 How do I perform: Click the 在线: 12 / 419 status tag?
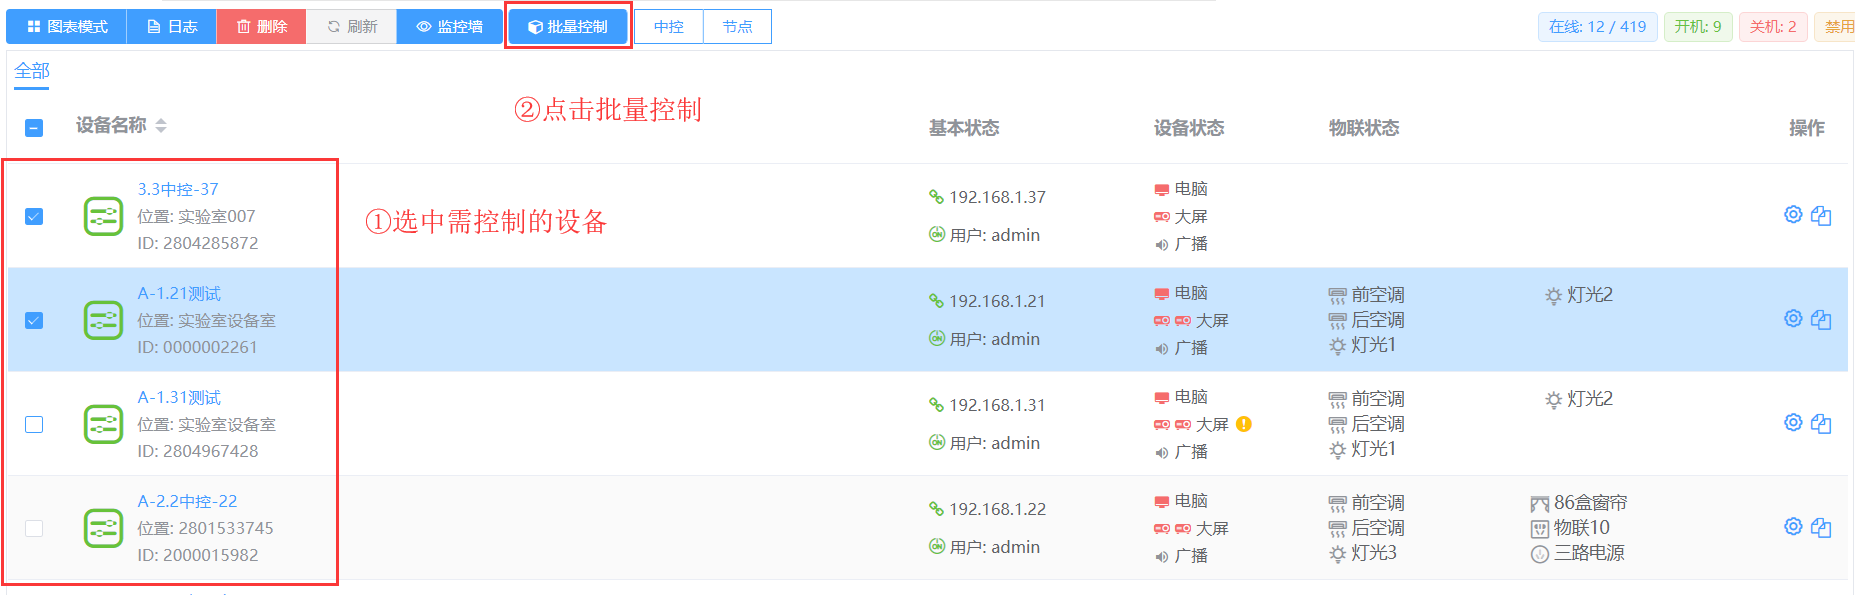pos(1597,27)
